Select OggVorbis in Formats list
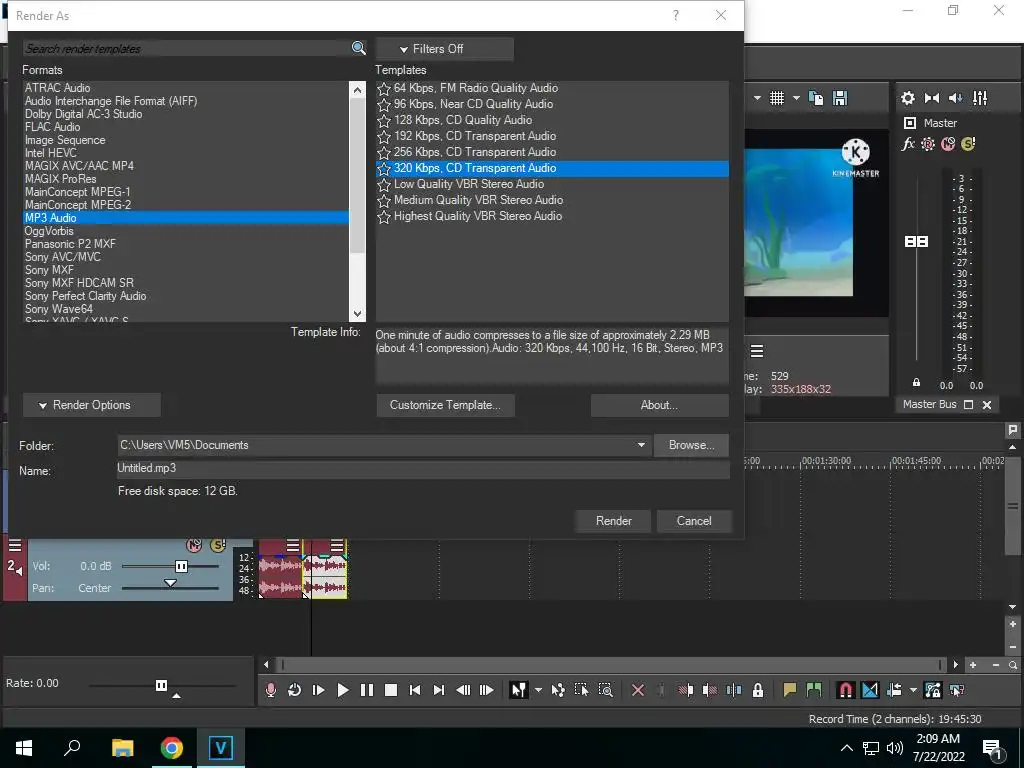This screenshot has width=1024, height=768. pos(185,231)
